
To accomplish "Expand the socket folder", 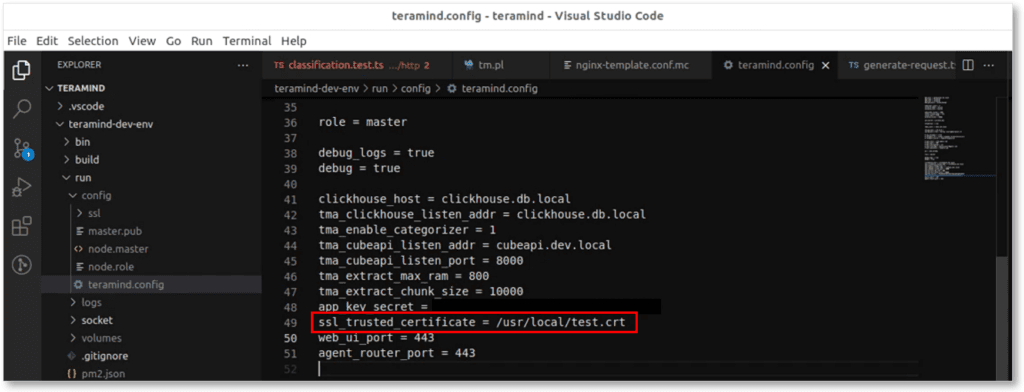I will pyautogui.click(x=72, y=320).
